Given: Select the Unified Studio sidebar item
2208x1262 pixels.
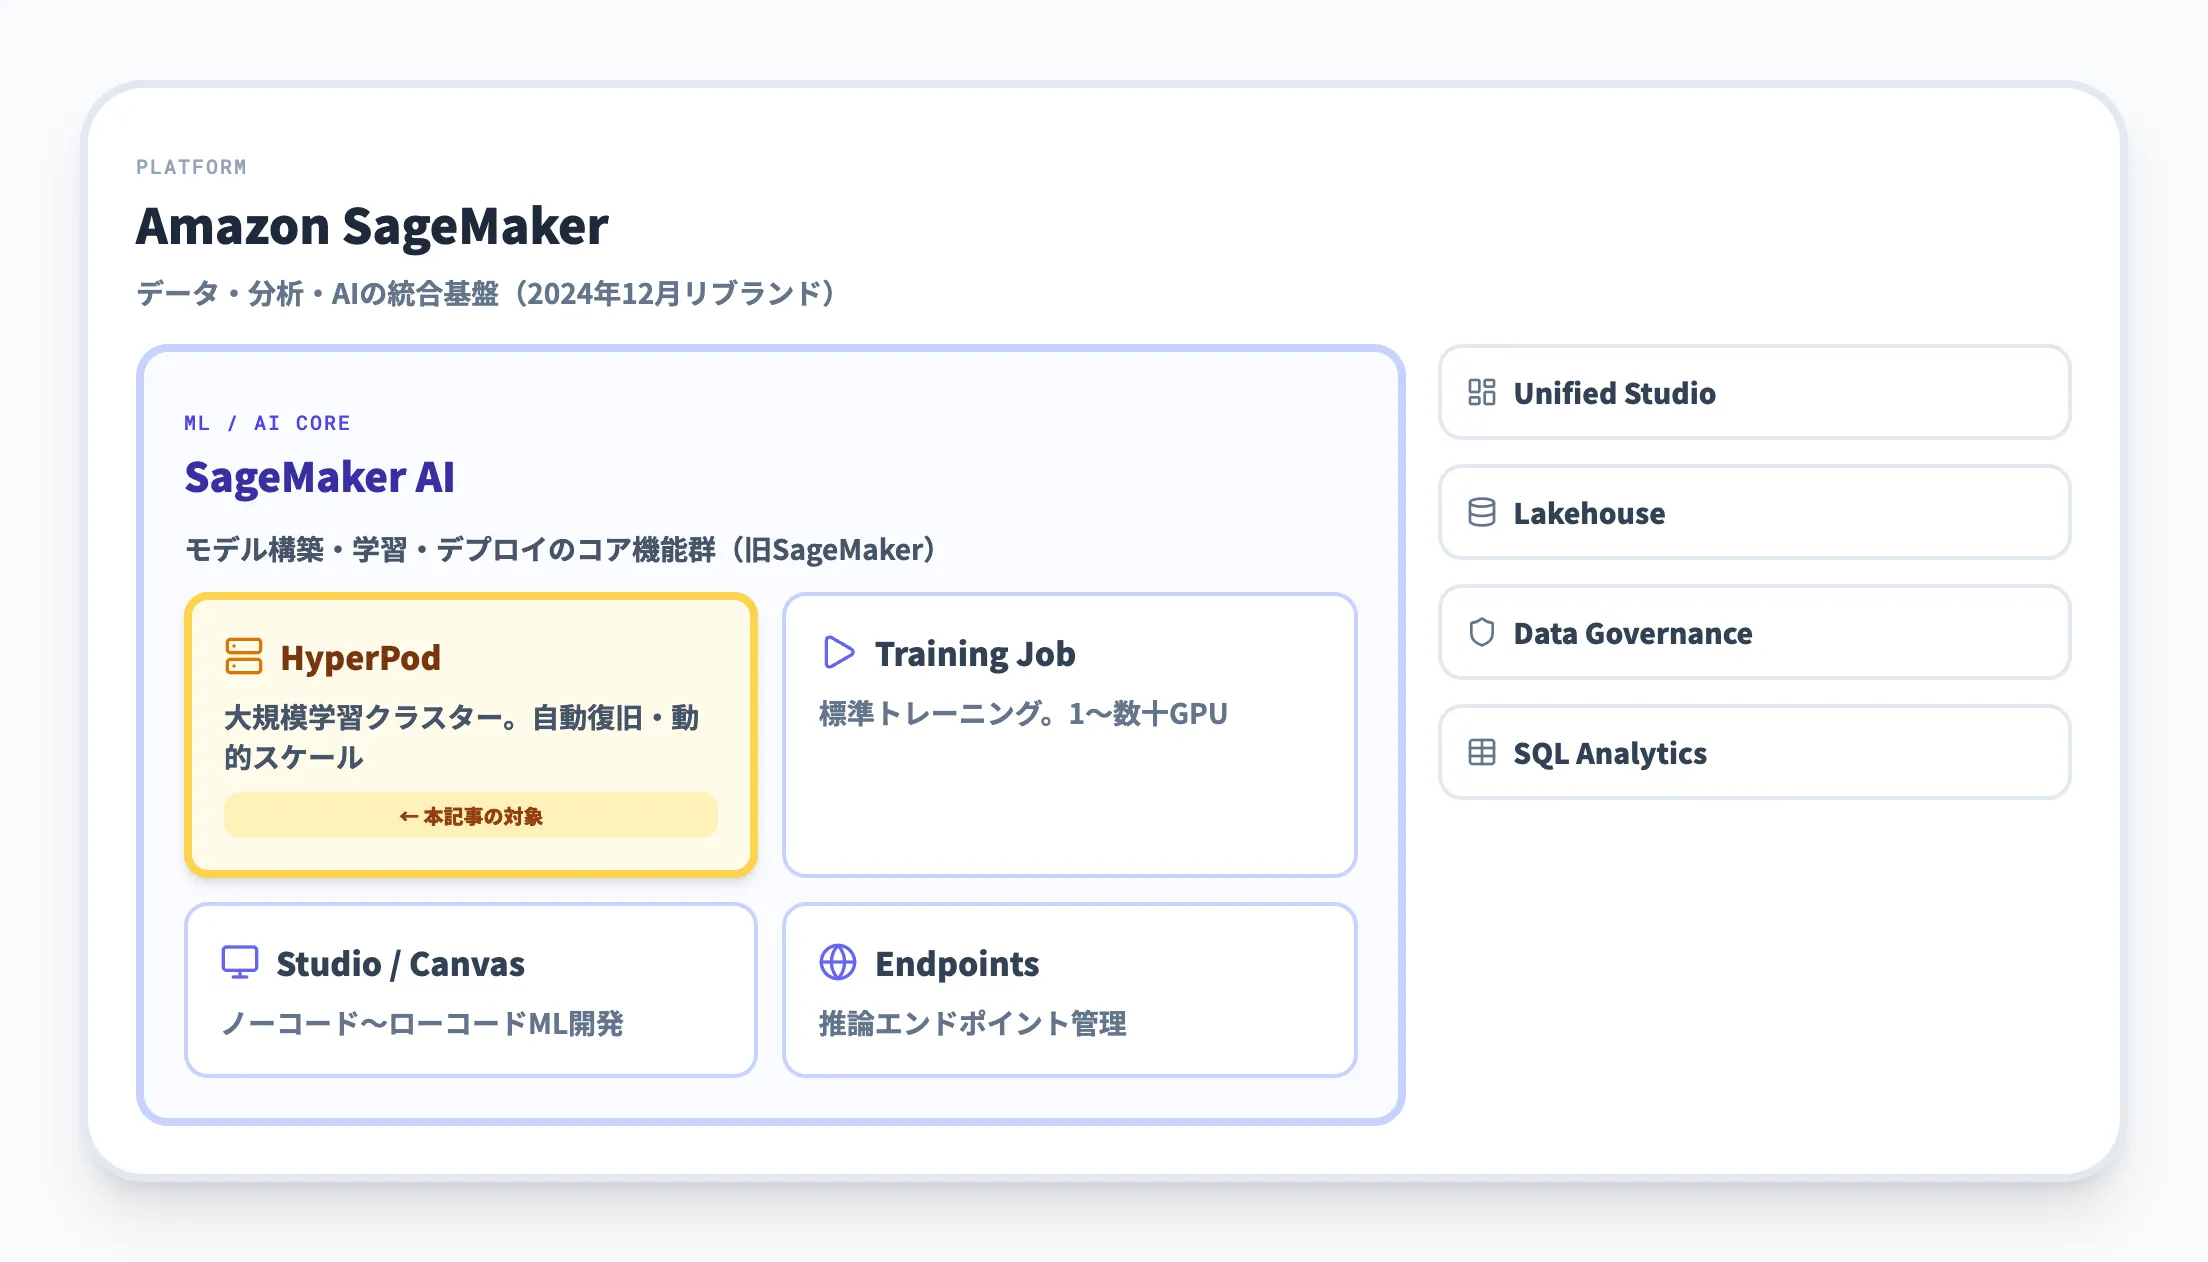Looking at the screenshot, I should (1753, 393).
